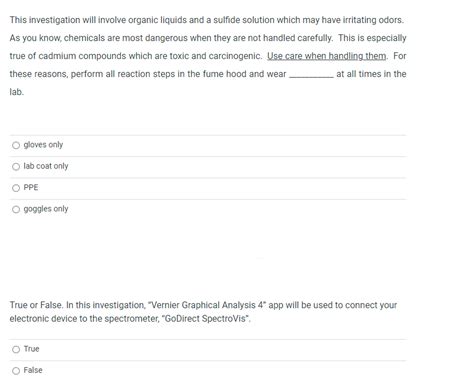Click the 'lab coat only' answer label

coord(46,166)
